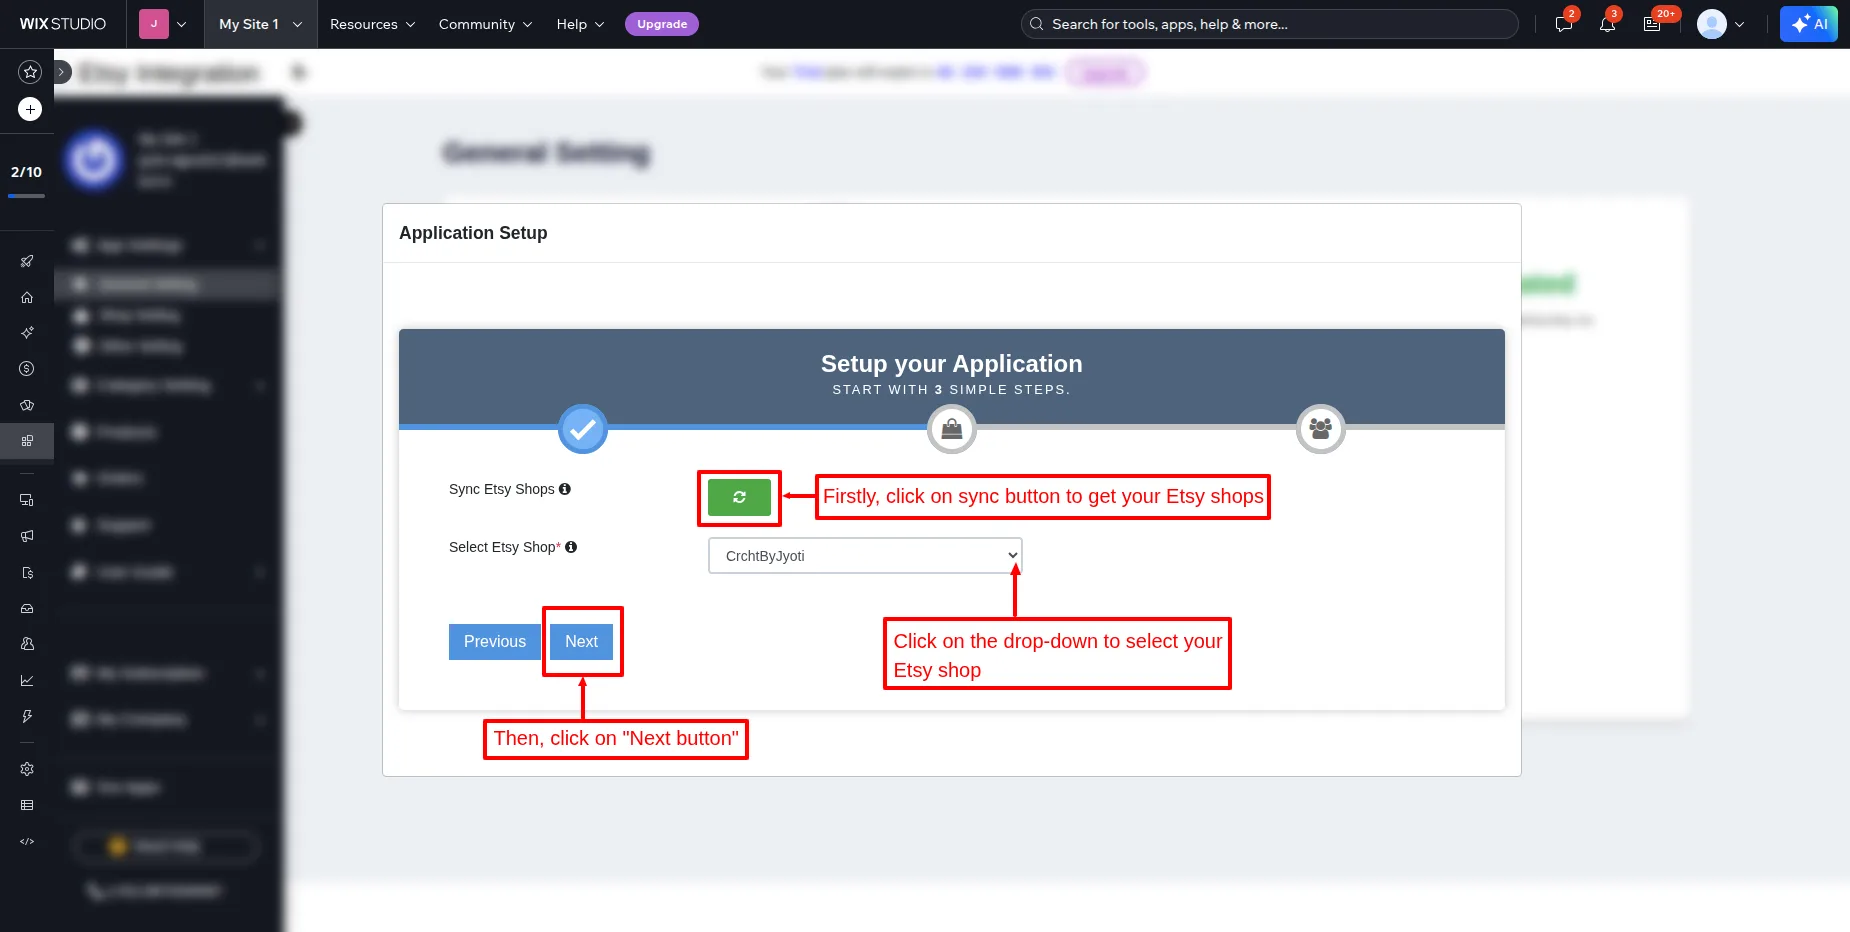Click the Previous button

pos(495,642)
